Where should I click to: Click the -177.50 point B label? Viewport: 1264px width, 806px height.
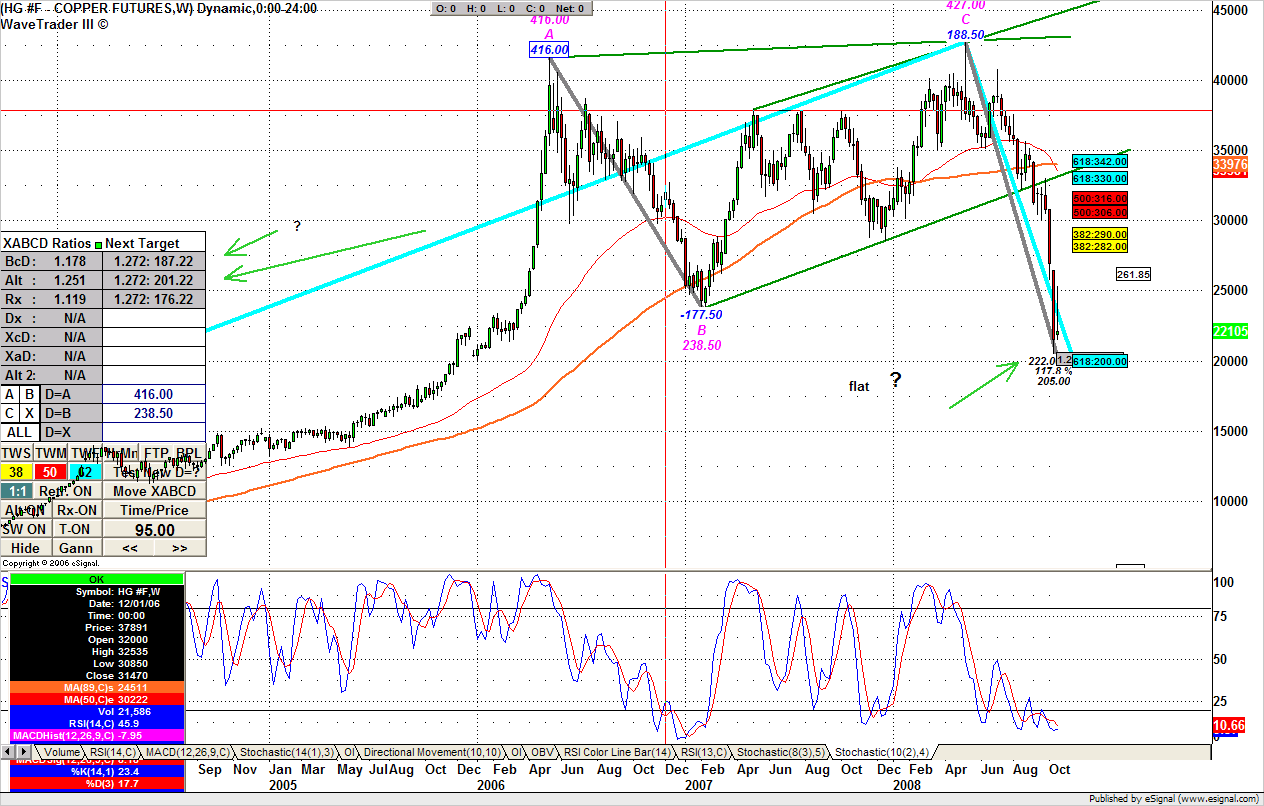pos(701,314)
